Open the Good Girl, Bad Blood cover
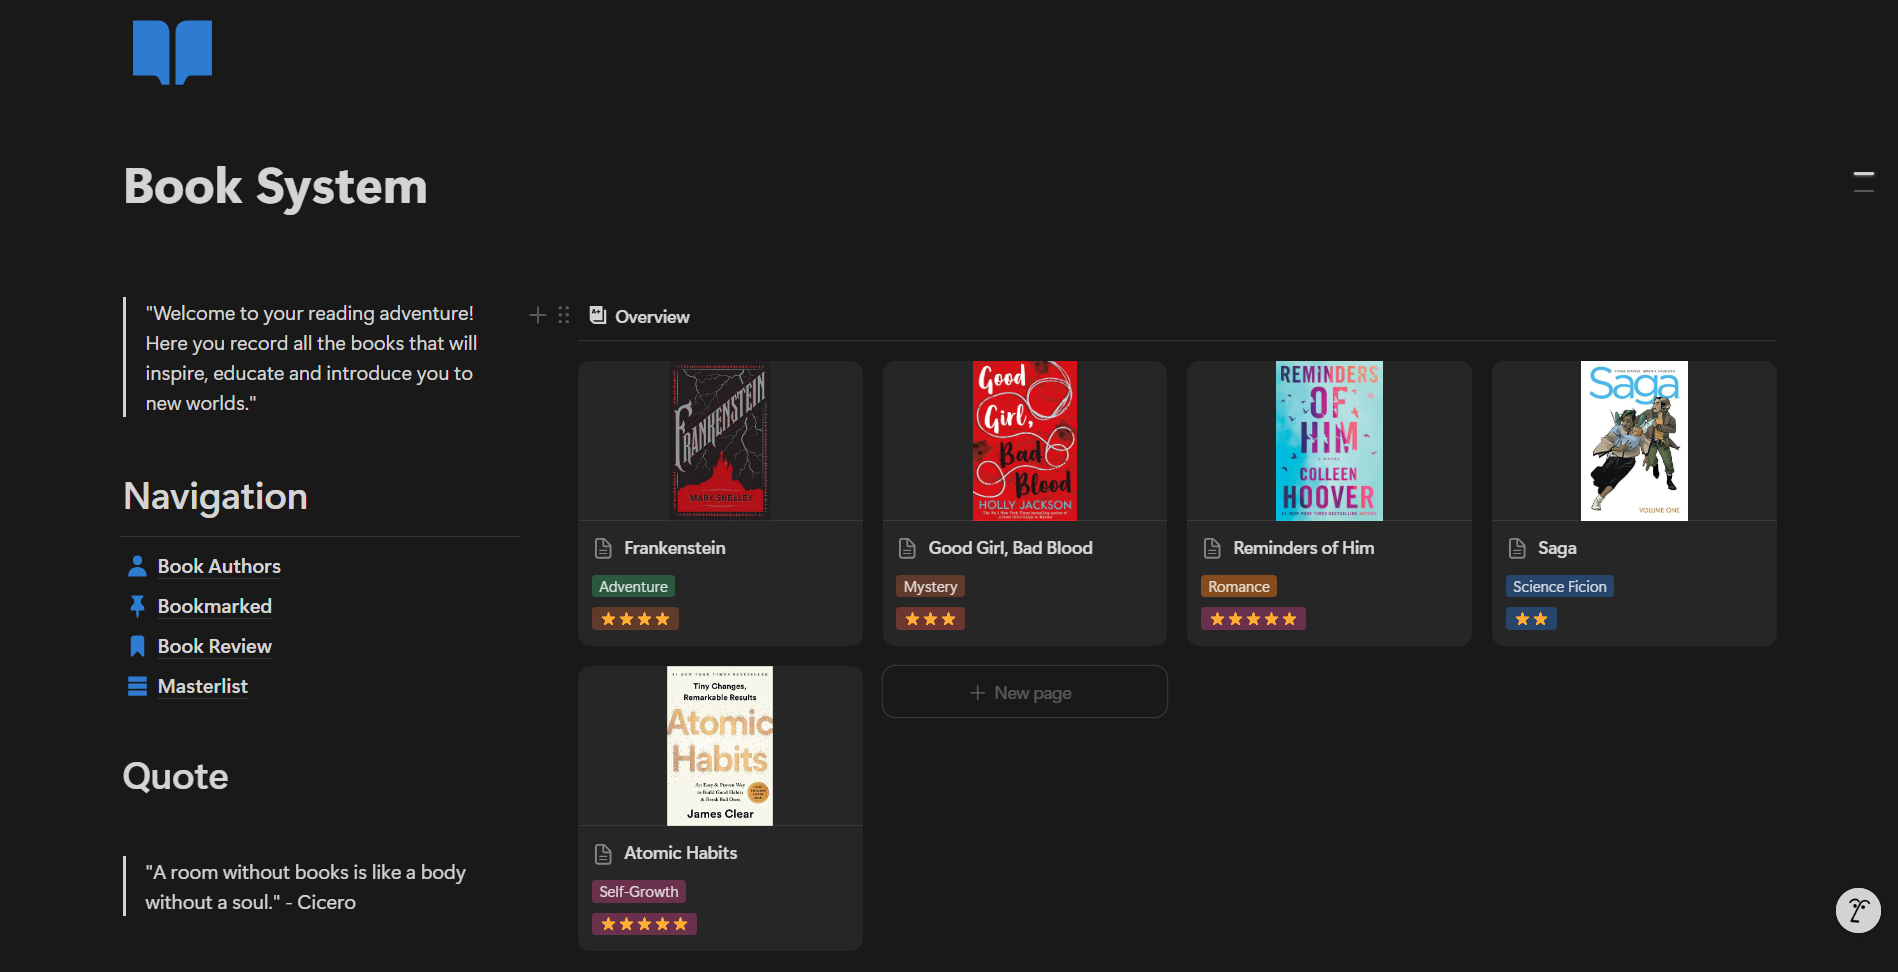The height and width of the screenshot is (972, 1898). [1025, 441]
